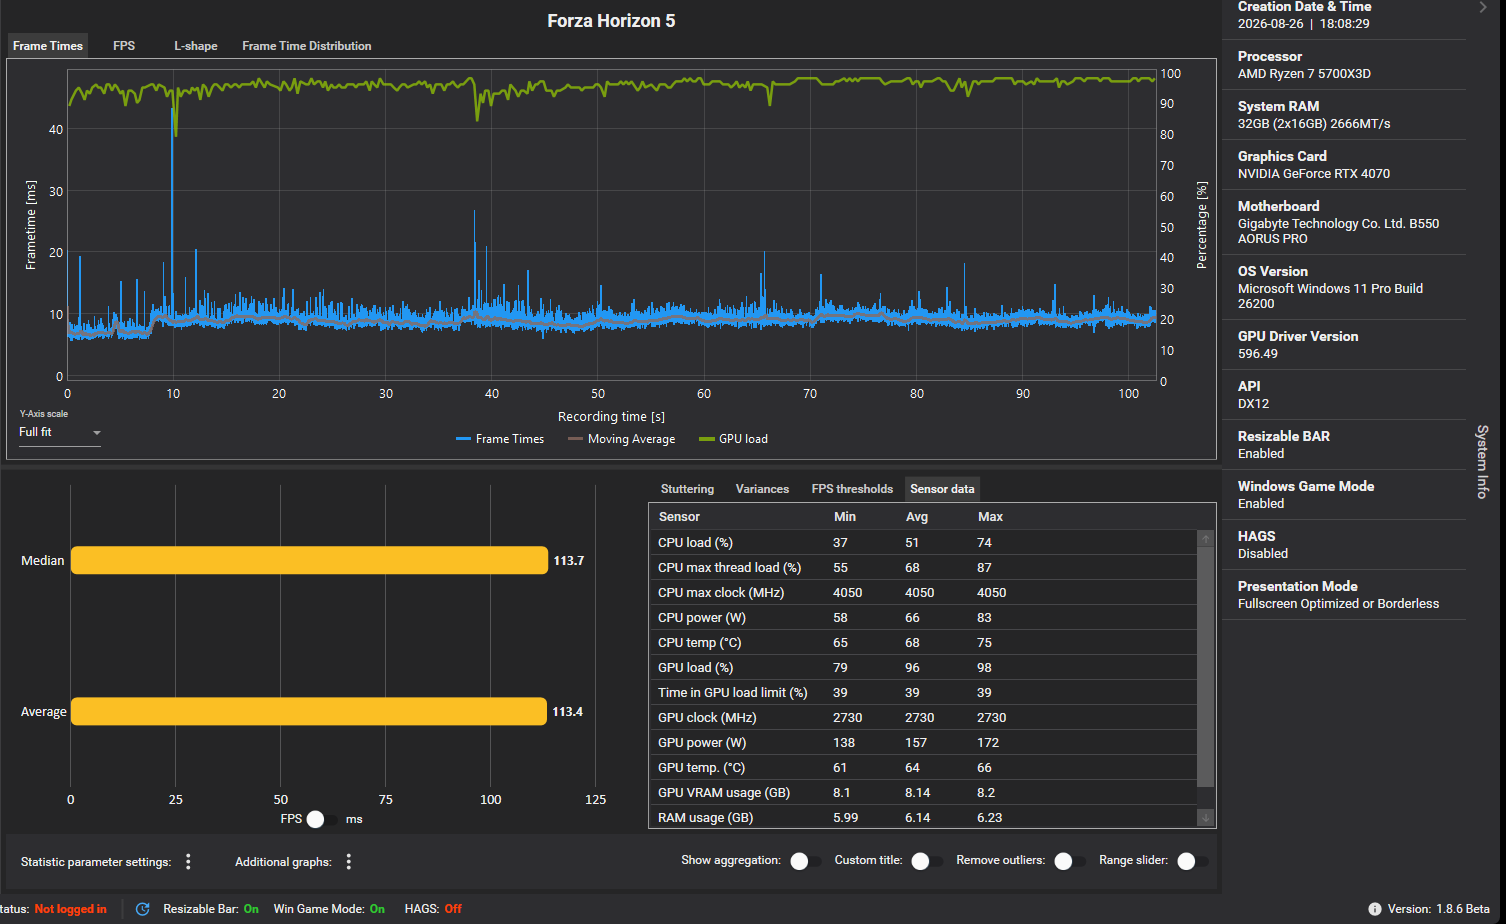Viewport: 1506px width, 924px height.
Task: Click the 'Version: 1.8.6 Beta' status text
Action: 1438,909
